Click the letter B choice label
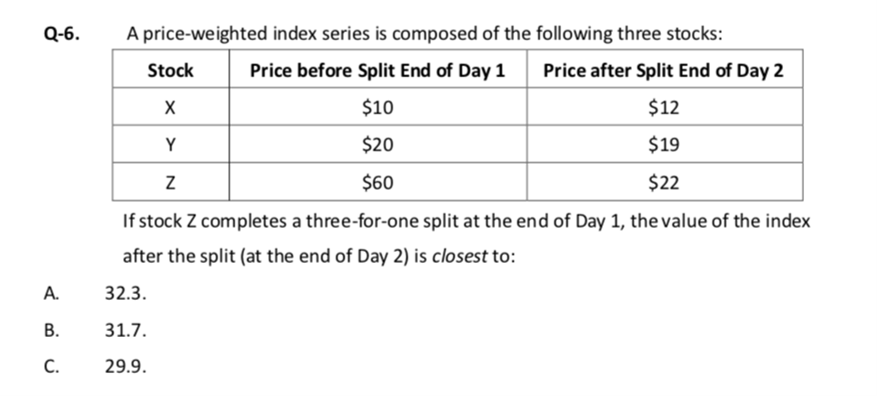This screenshot has width=877, height=396. point(51,330)
